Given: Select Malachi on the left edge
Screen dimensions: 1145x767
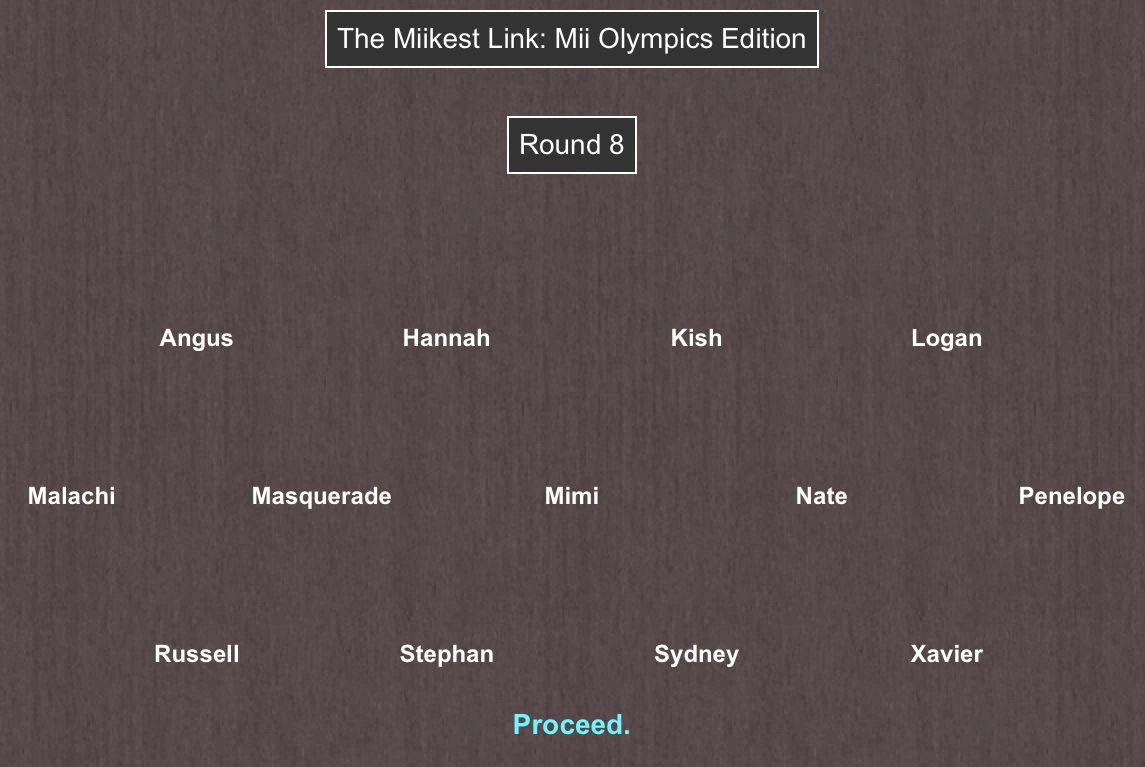Looking at the screenshot, I should [71, 496].
